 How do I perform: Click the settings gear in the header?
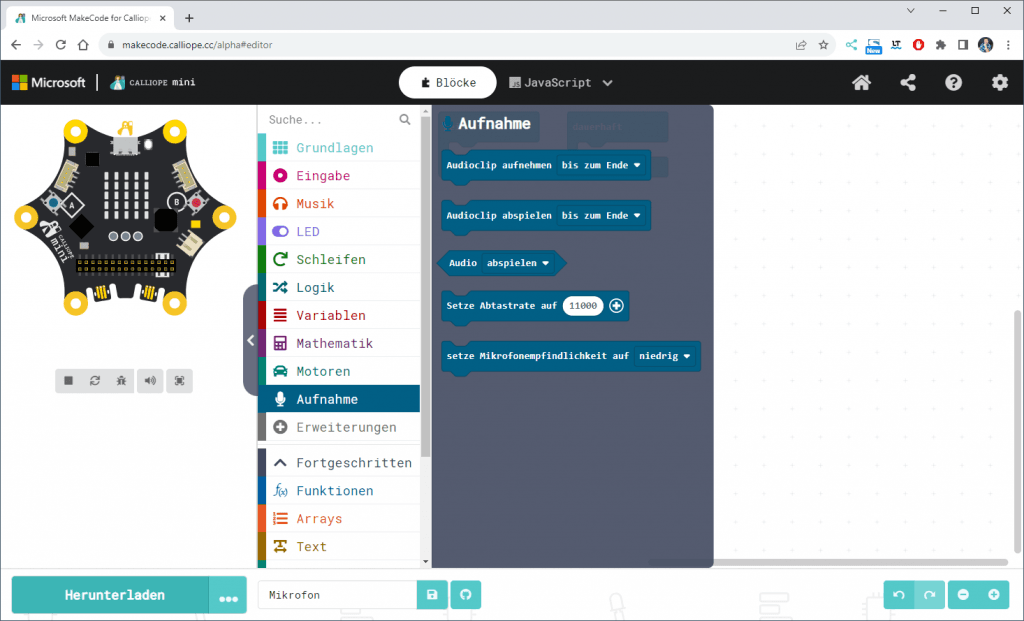coord(999,83)
